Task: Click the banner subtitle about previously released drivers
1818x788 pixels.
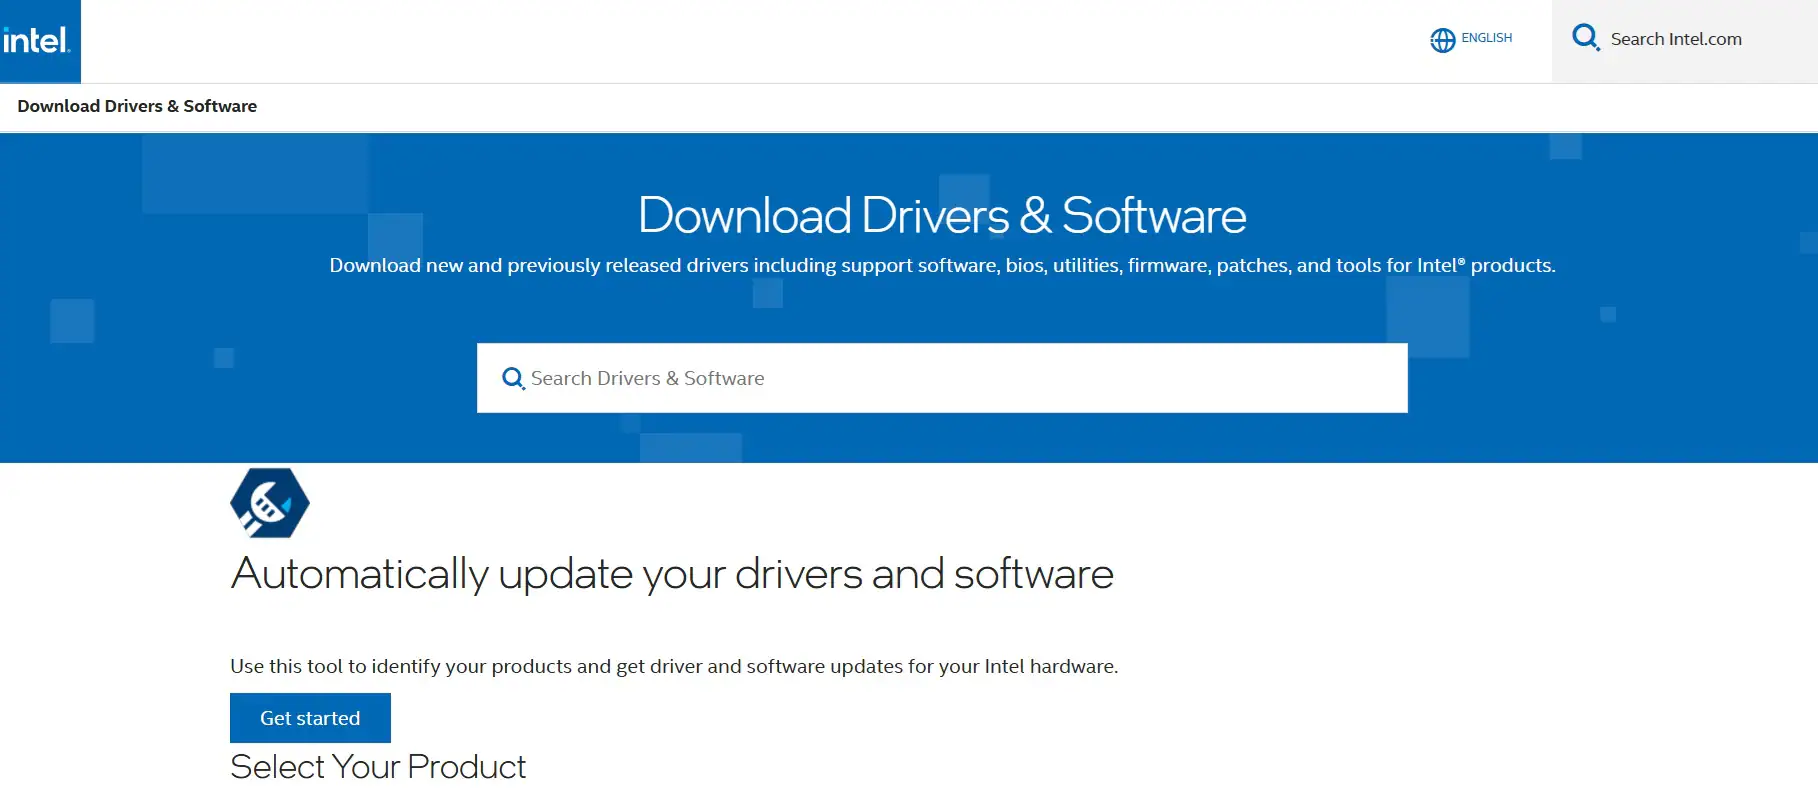Action: [942, 265]
